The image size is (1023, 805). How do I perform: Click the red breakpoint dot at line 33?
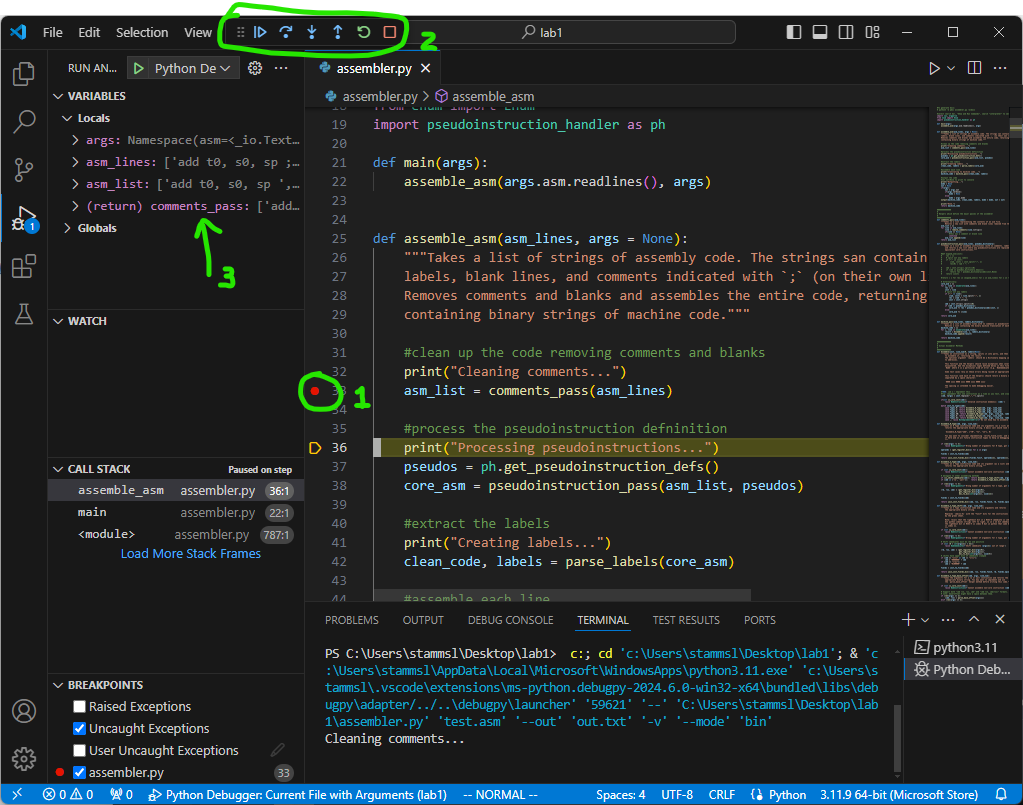[315, 391]
